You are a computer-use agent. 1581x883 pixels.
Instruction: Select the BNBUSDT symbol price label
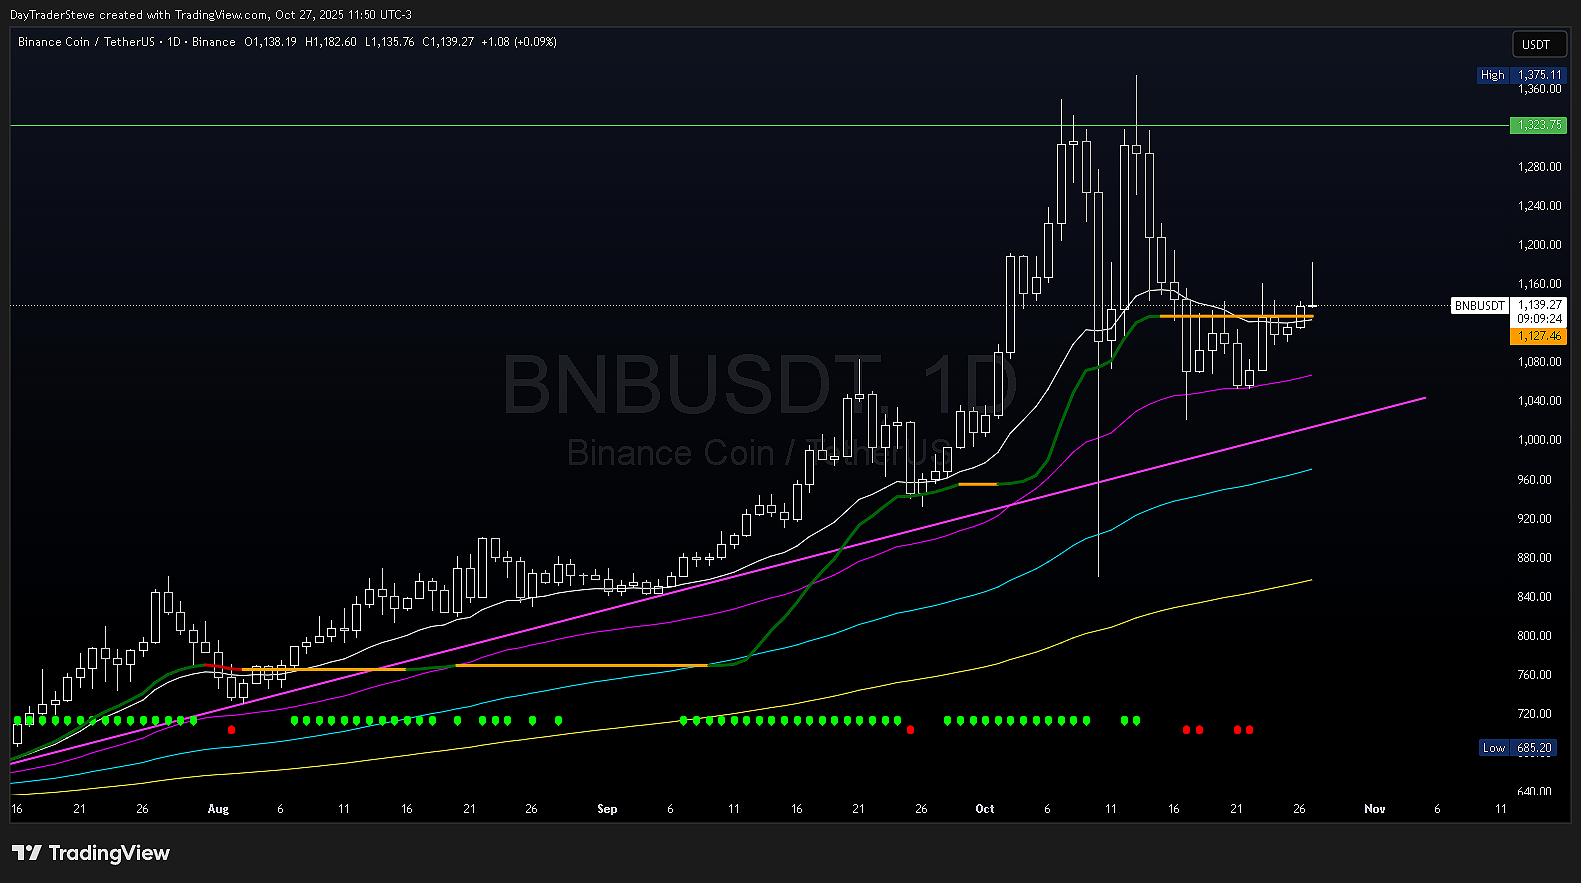(x=1479, y=306)
